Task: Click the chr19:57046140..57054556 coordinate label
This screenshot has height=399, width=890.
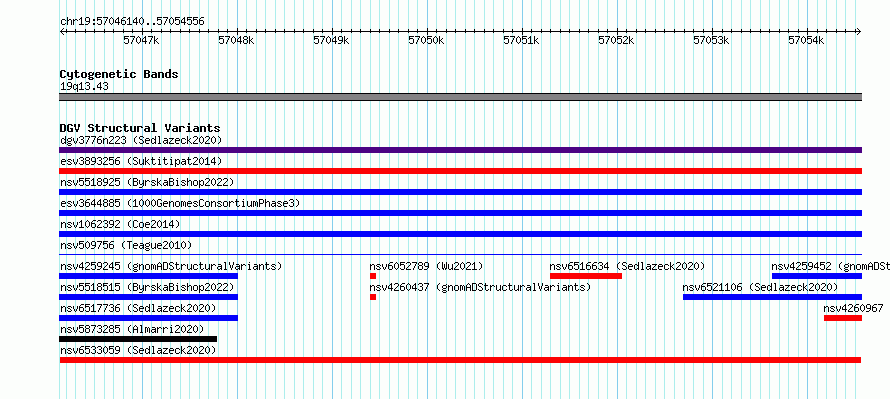Action: [132, 22]
